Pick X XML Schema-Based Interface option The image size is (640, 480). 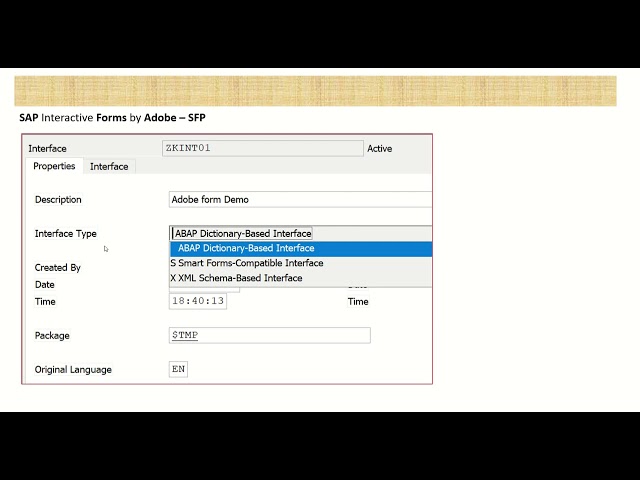[301, 278]
